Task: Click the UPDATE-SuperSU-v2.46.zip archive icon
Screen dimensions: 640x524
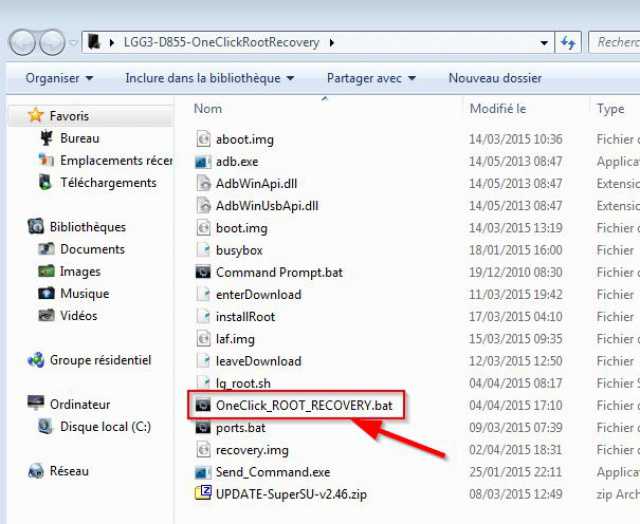Action: click(203, 493)
